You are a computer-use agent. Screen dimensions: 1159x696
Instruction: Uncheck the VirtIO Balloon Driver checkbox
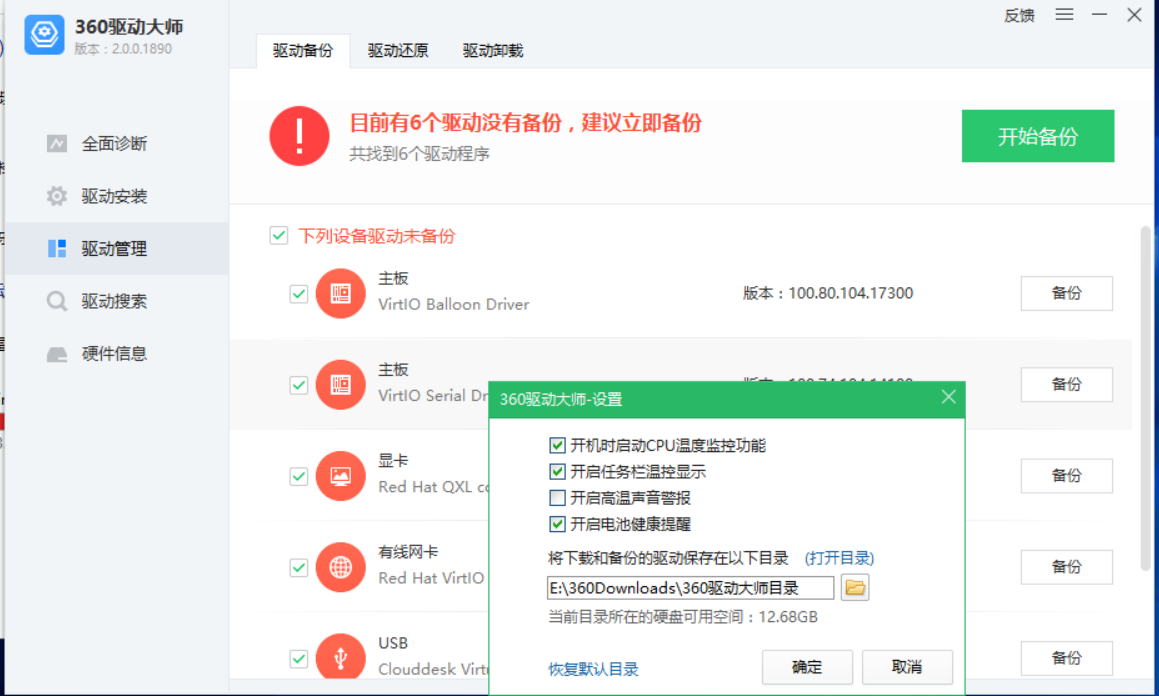(299, 293)
